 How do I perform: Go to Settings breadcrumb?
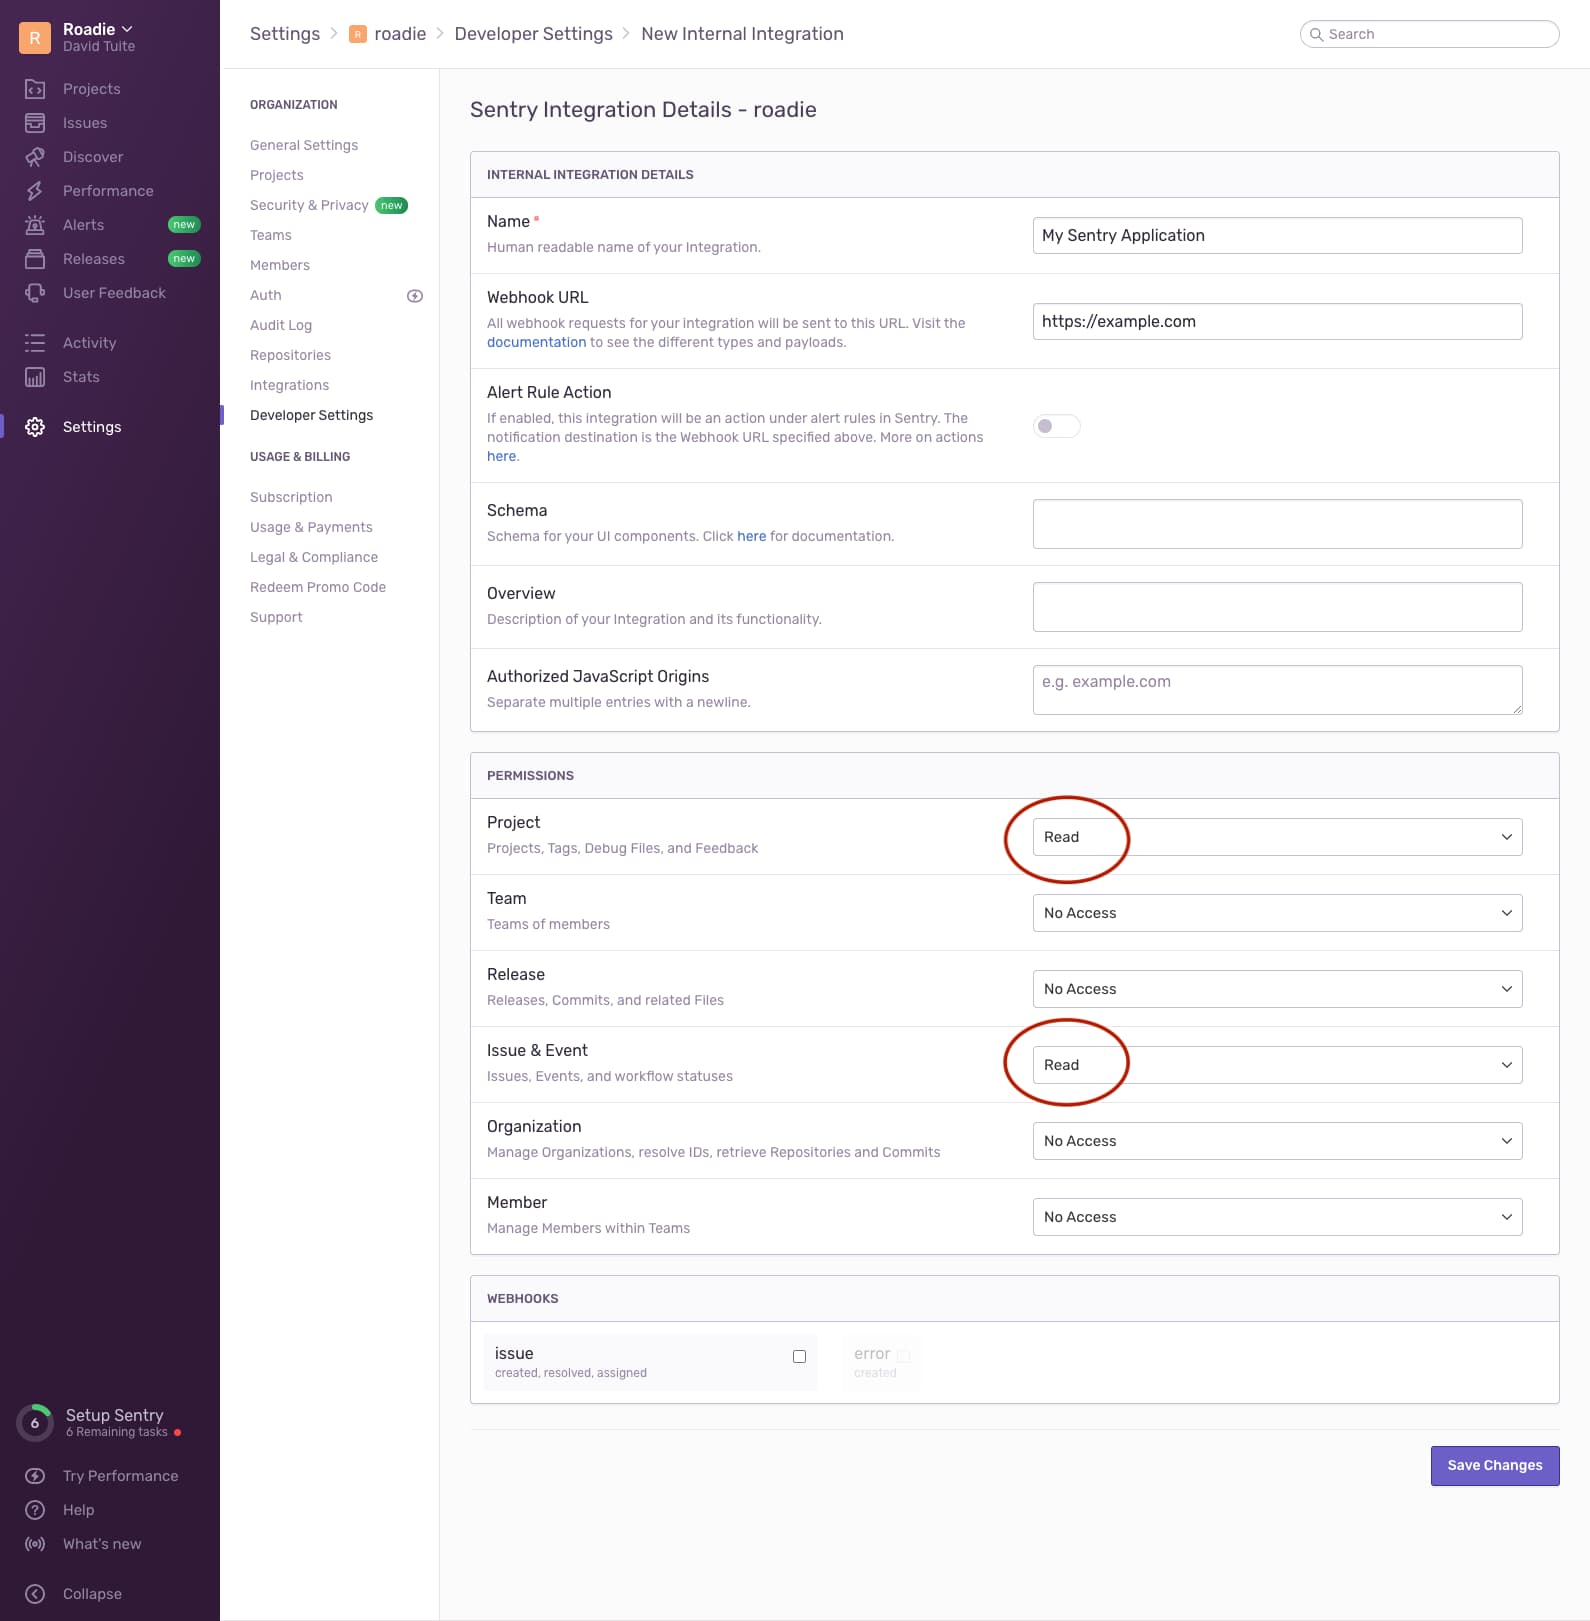click(285, 34)
